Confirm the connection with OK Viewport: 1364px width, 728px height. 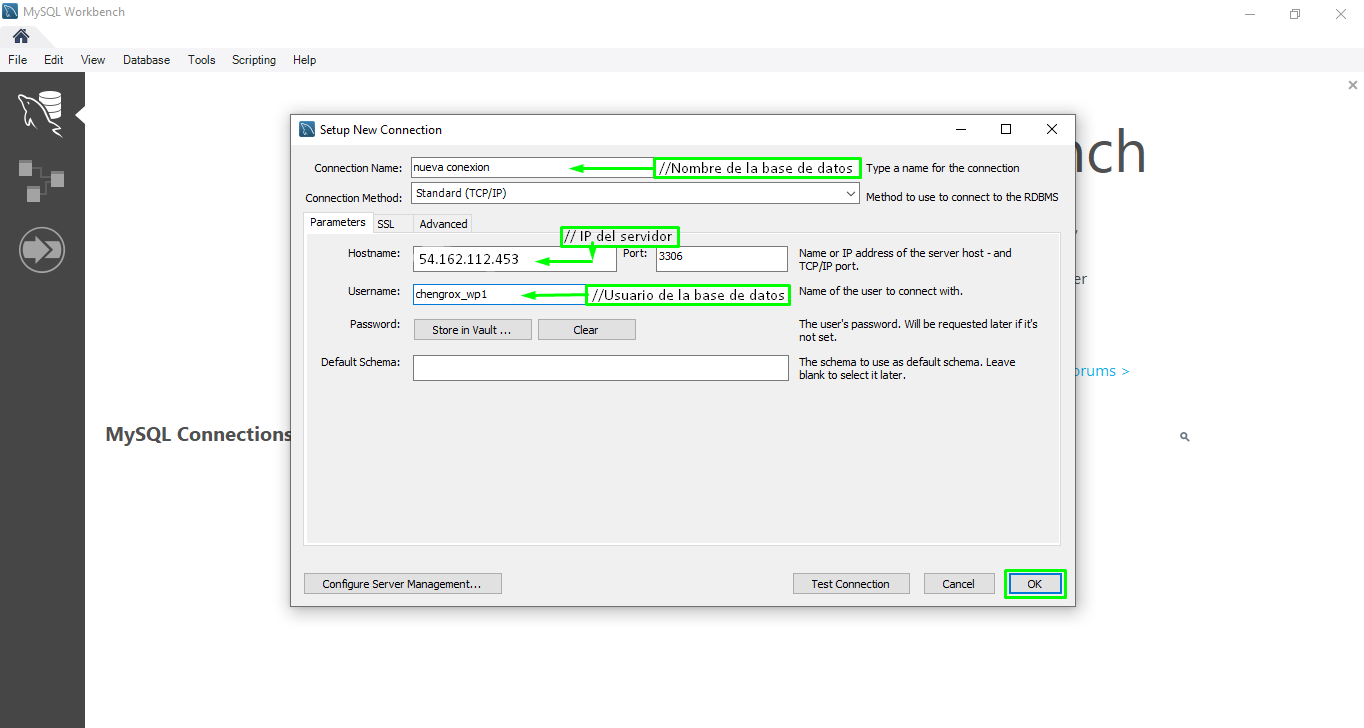coord(1035,584)
